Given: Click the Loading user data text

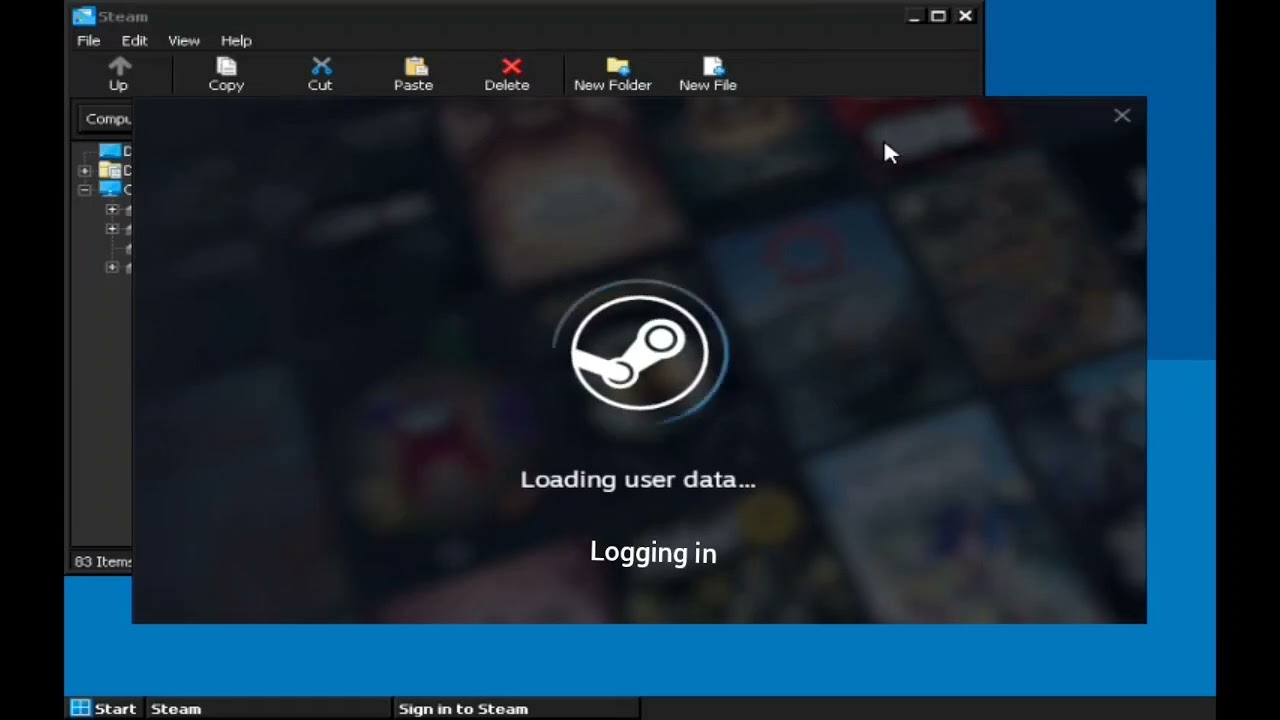Looking at the screenshot, I should click(638, 480).
